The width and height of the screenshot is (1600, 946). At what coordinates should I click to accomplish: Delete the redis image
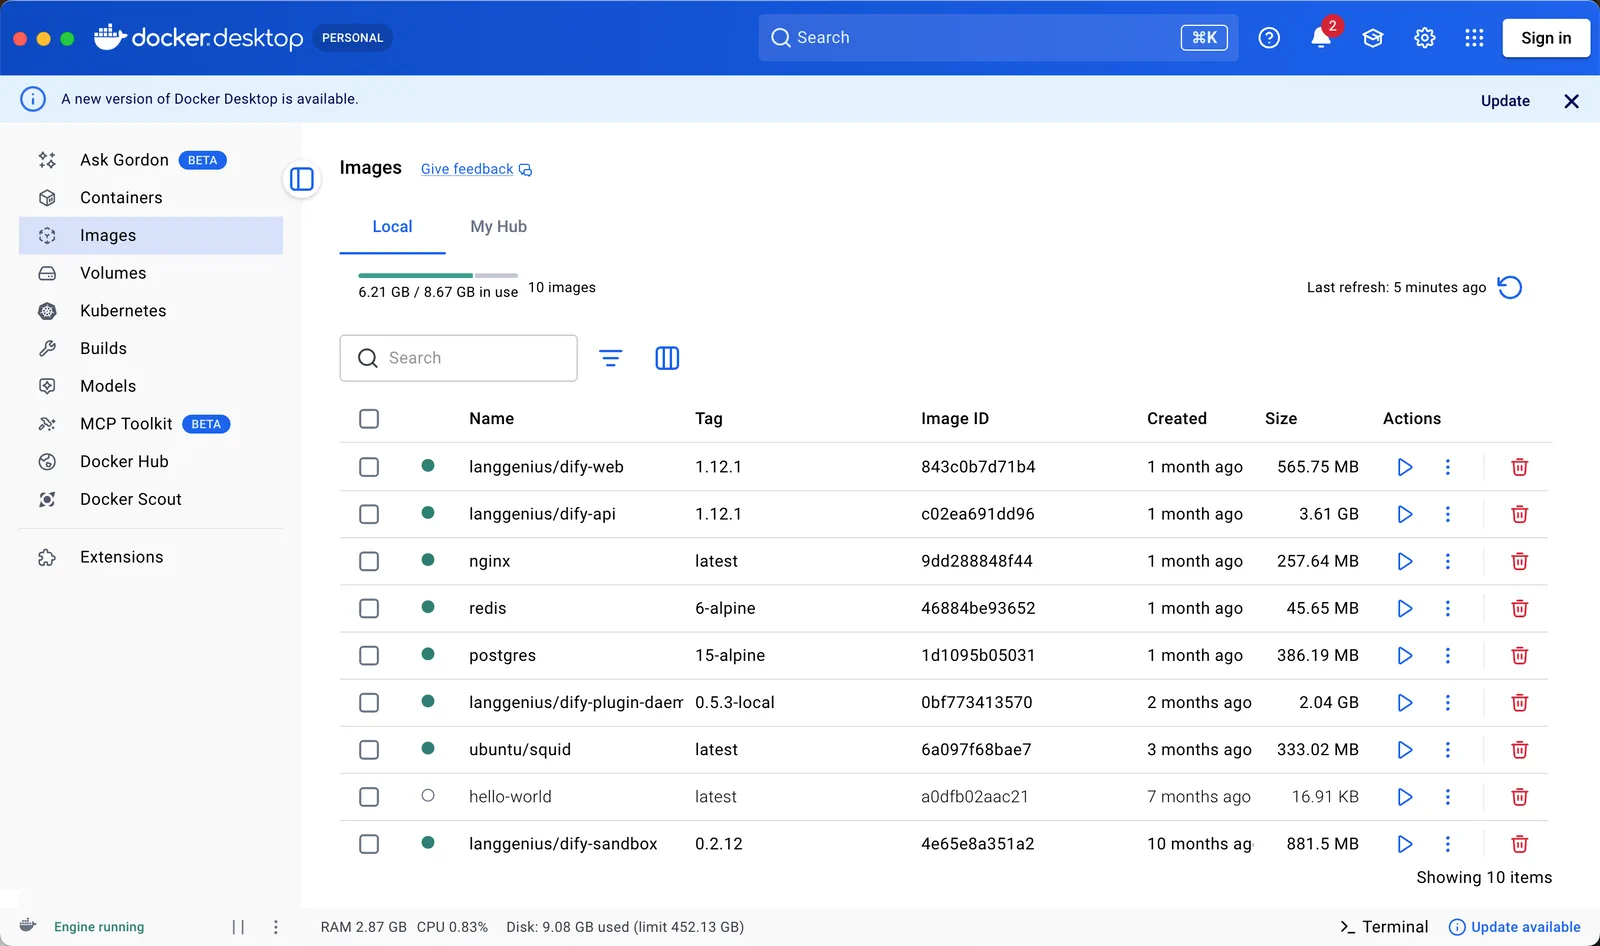click(1520, 608)
